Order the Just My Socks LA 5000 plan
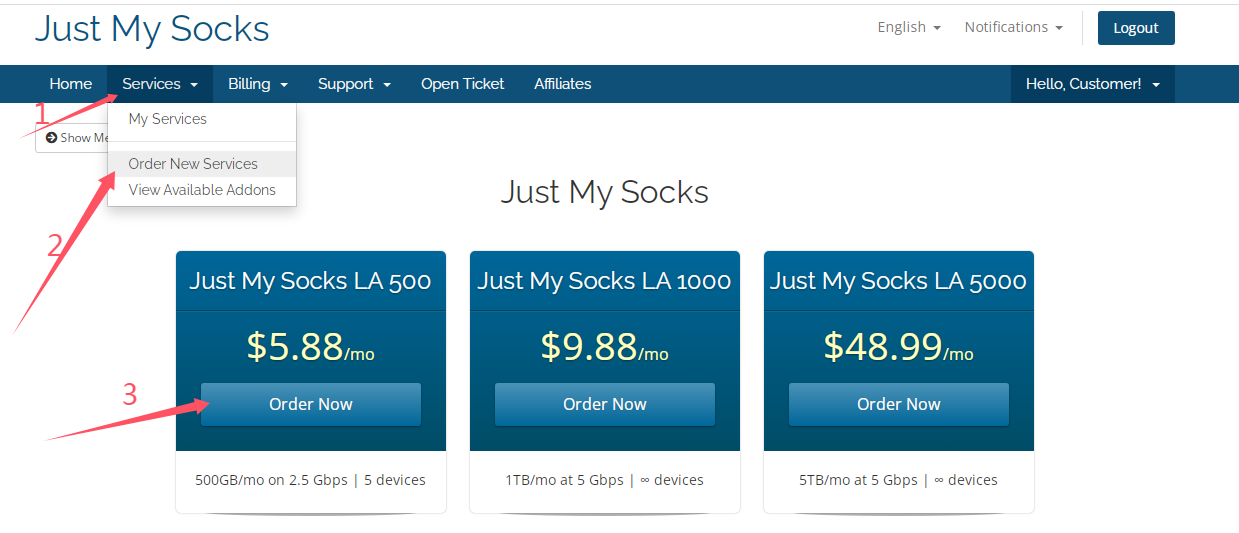 pos(899,405)
